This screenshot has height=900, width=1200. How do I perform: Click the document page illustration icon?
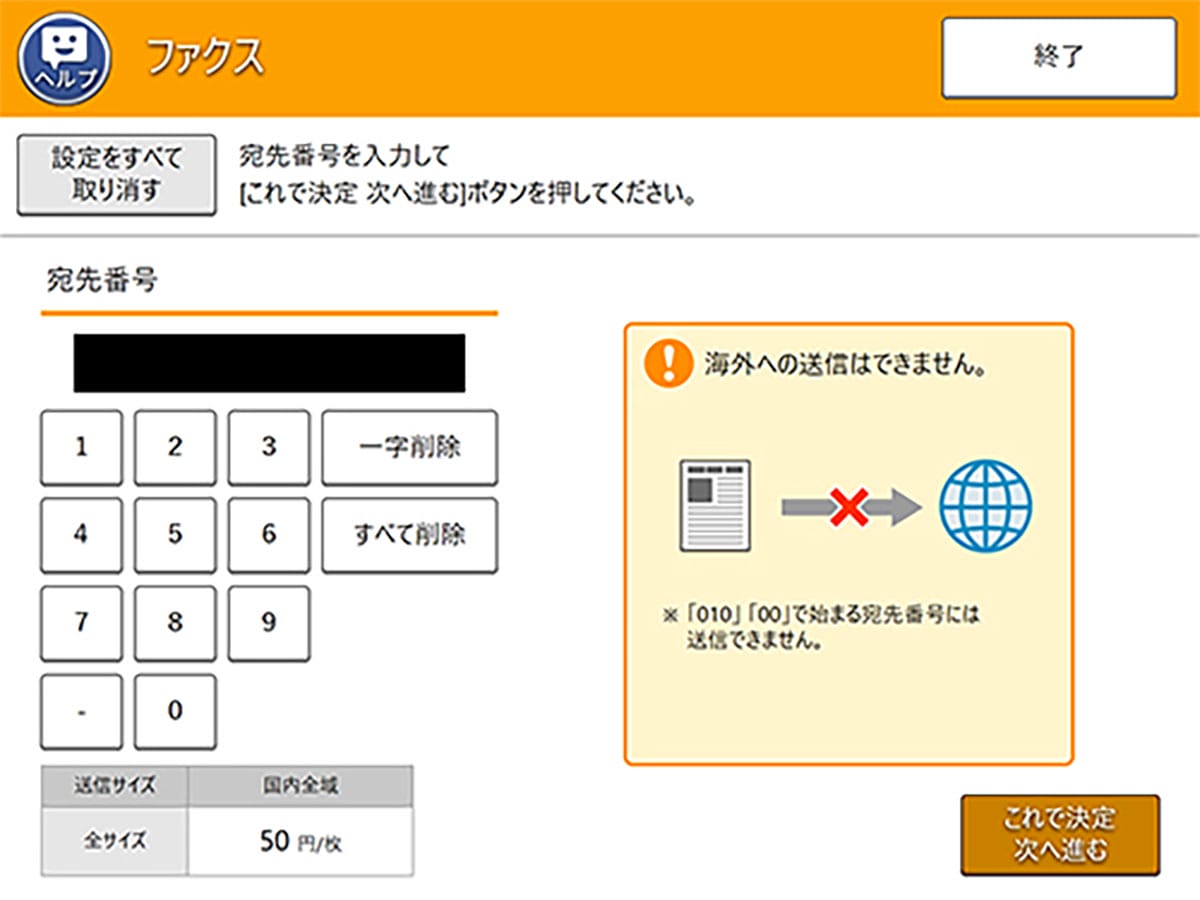(x=715, y=505)
